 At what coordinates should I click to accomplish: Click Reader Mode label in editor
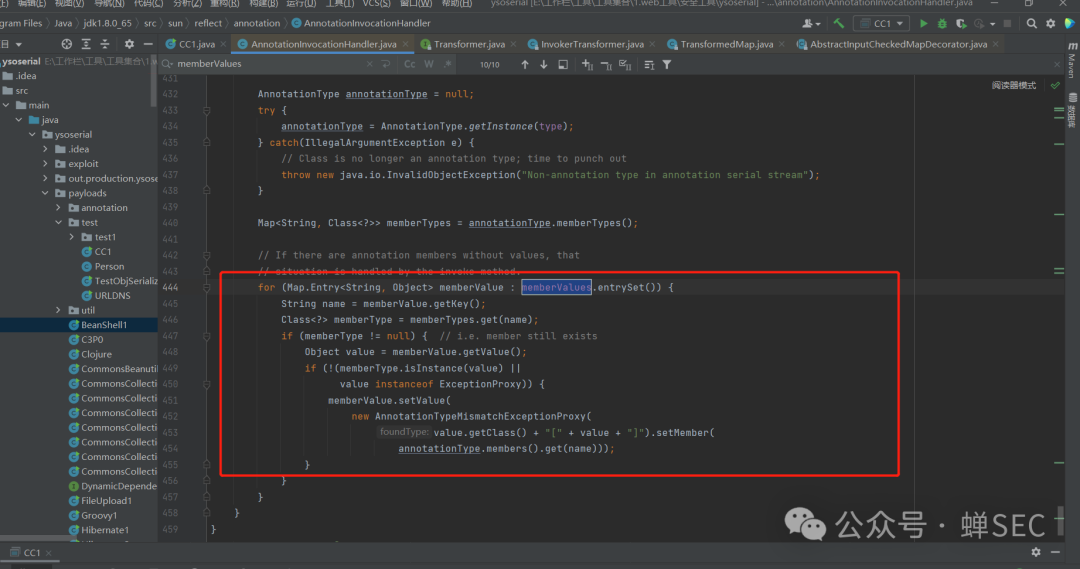coord(1013,86)
